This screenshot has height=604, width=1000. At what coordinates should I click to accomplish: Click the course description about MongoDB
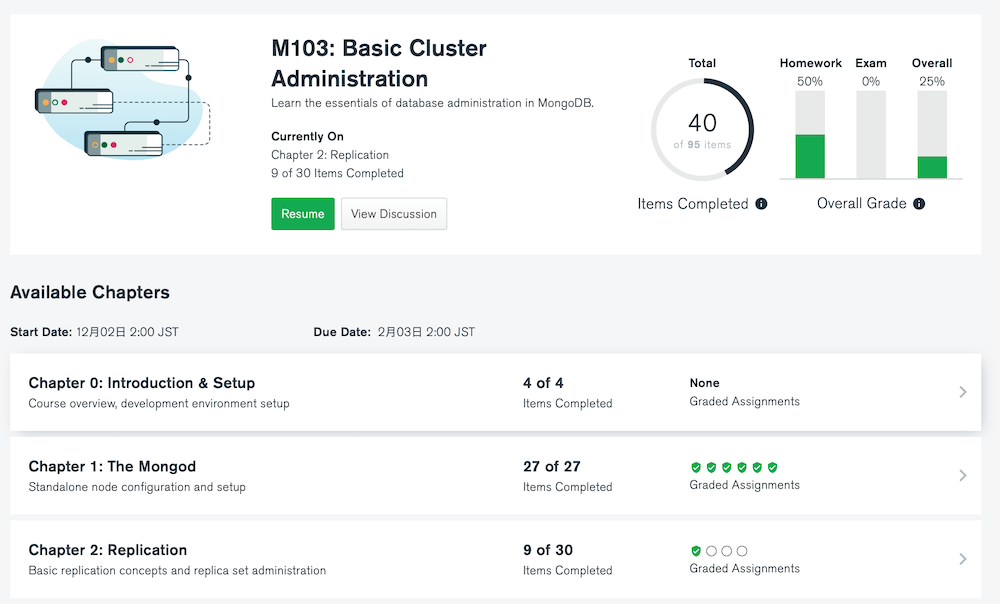point(432,103)
